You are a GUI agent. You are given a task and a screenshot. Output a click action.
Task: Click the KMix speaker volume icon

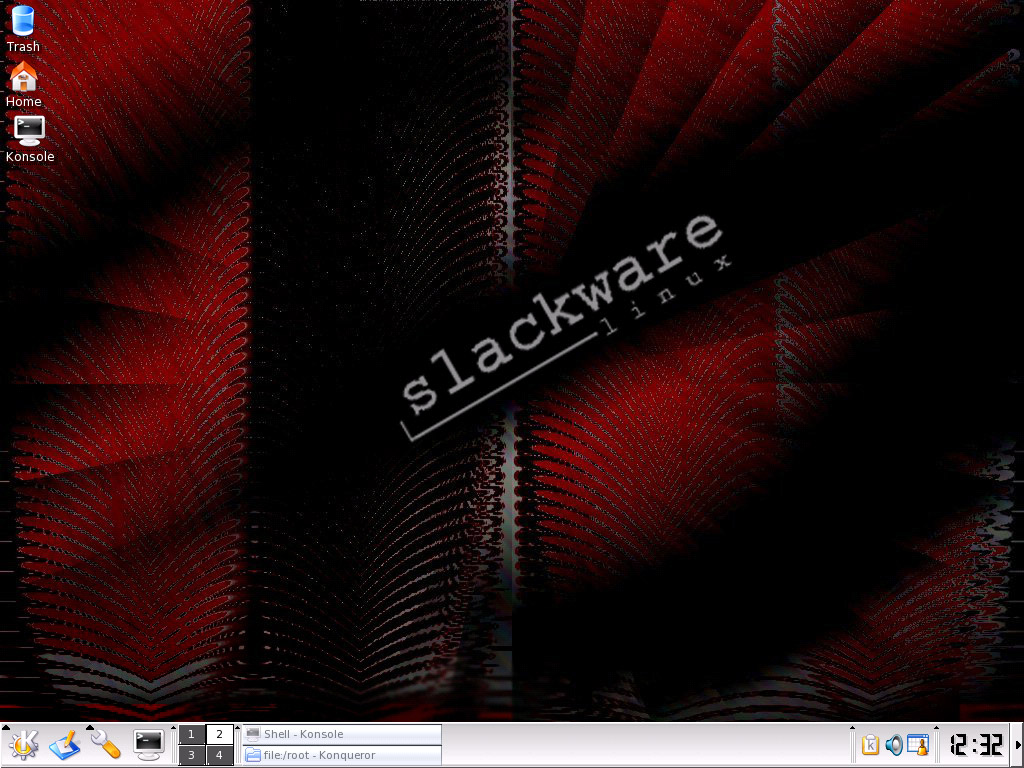point(894,745)
